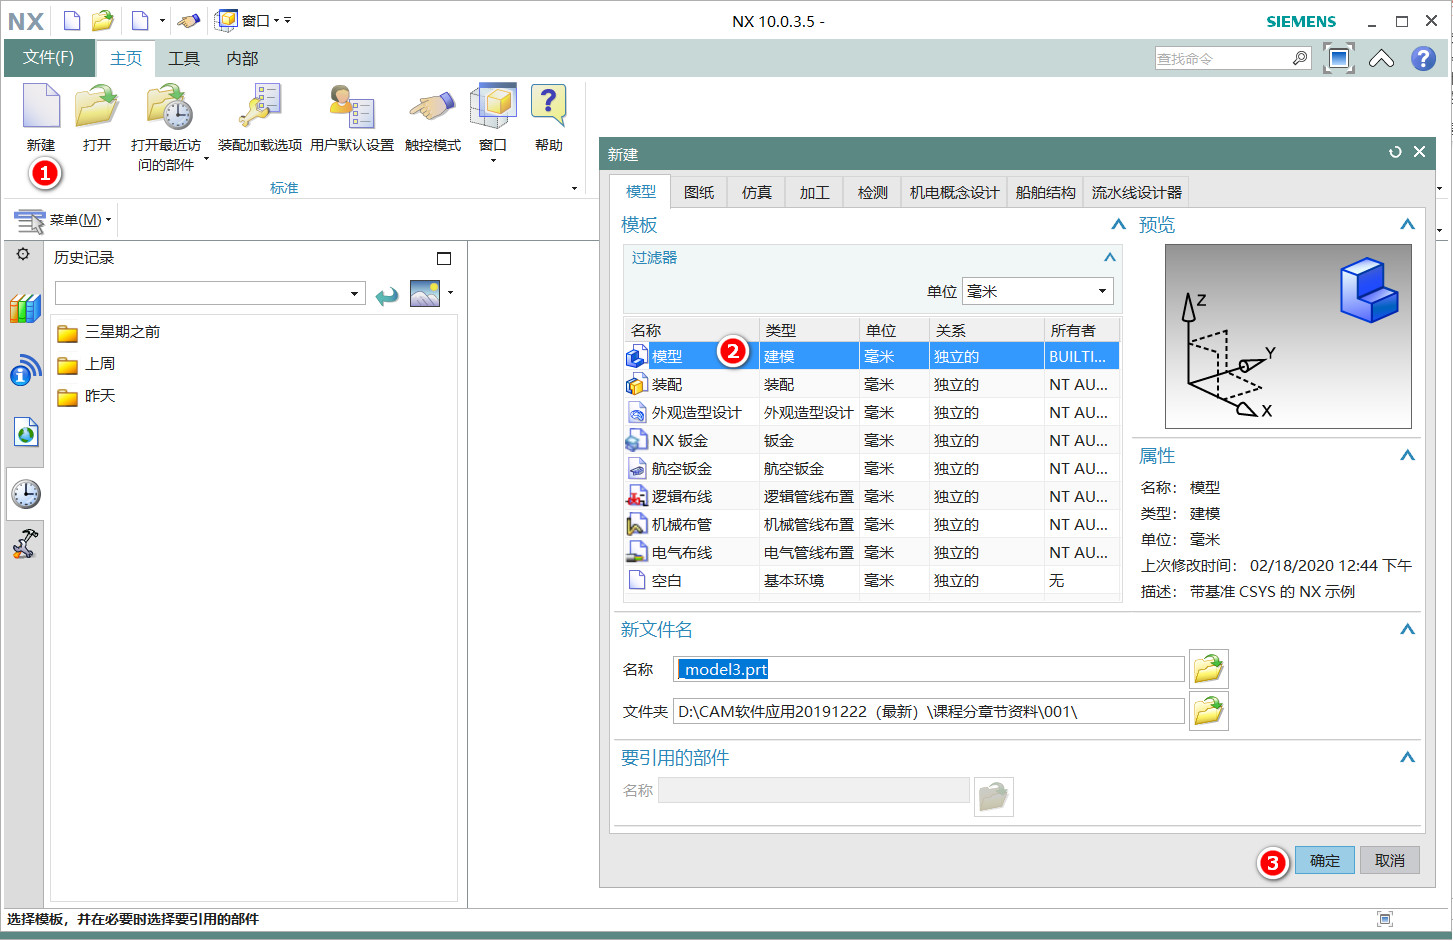Select the NX Sheet Metal (NX 钣金) template row

(x=680, y=440)
